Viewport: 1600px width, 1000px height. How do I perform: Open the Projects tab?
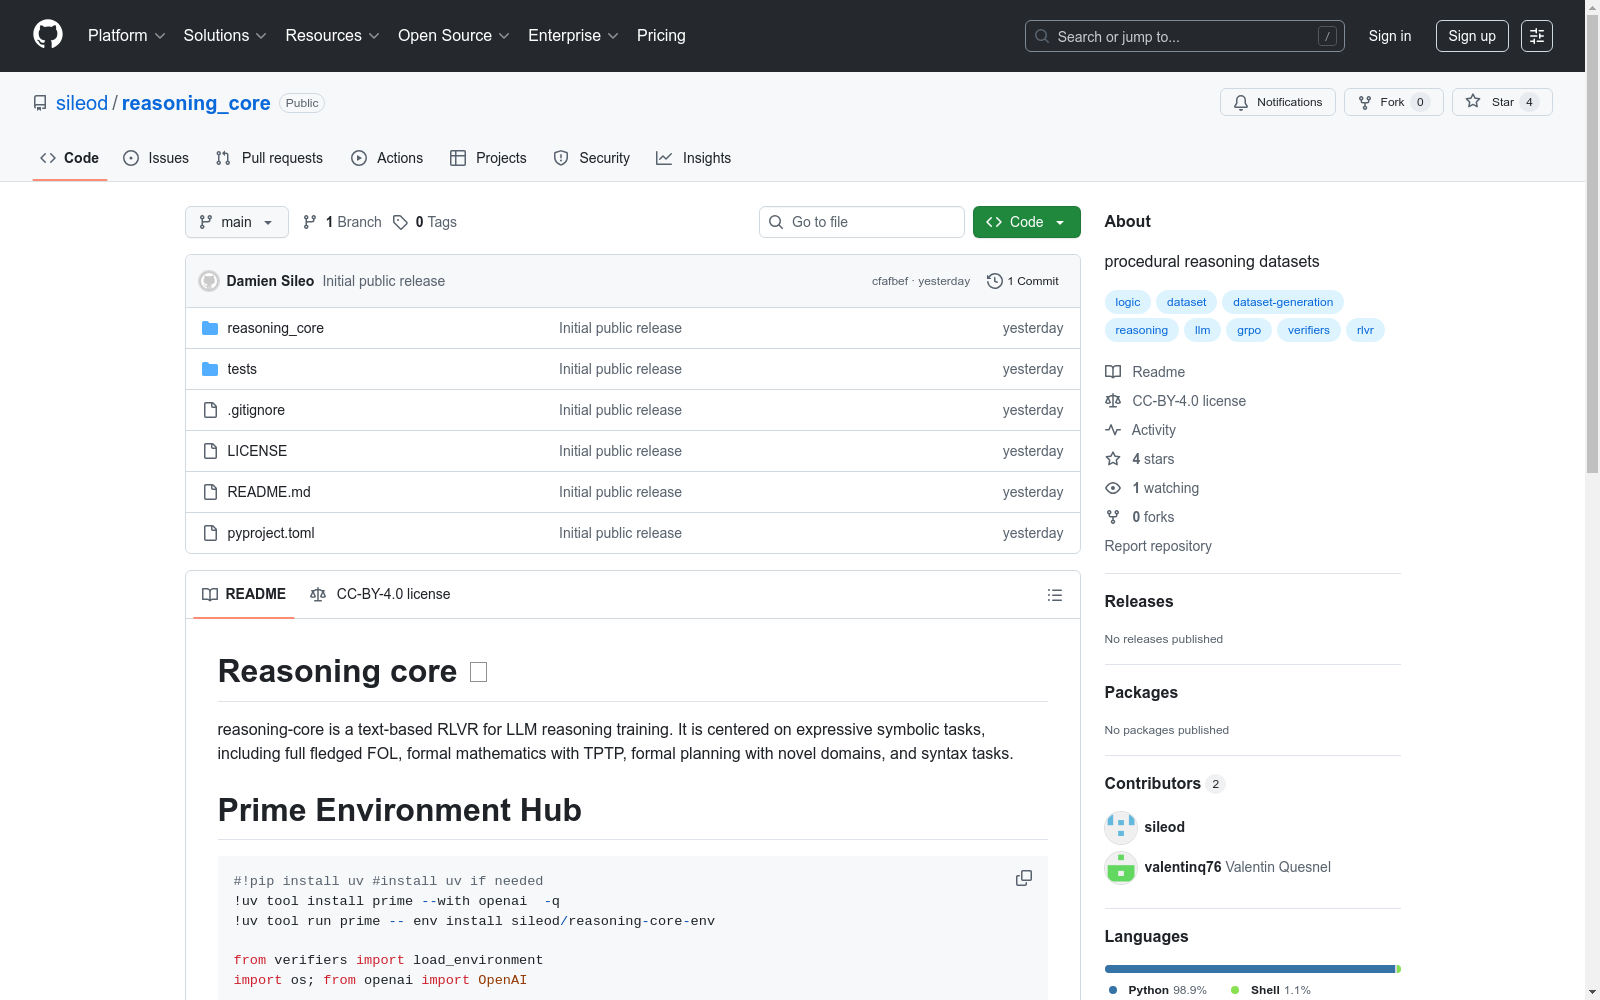pyautogui.click(x=488, y=158)
